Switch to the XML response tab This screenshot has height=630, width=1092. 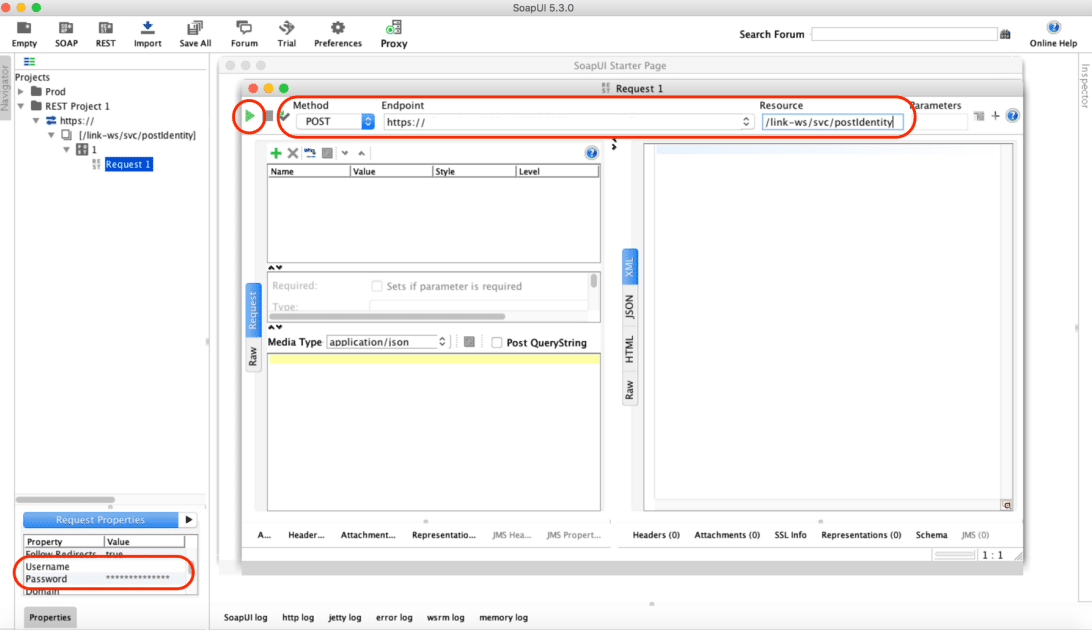[630, 267]
